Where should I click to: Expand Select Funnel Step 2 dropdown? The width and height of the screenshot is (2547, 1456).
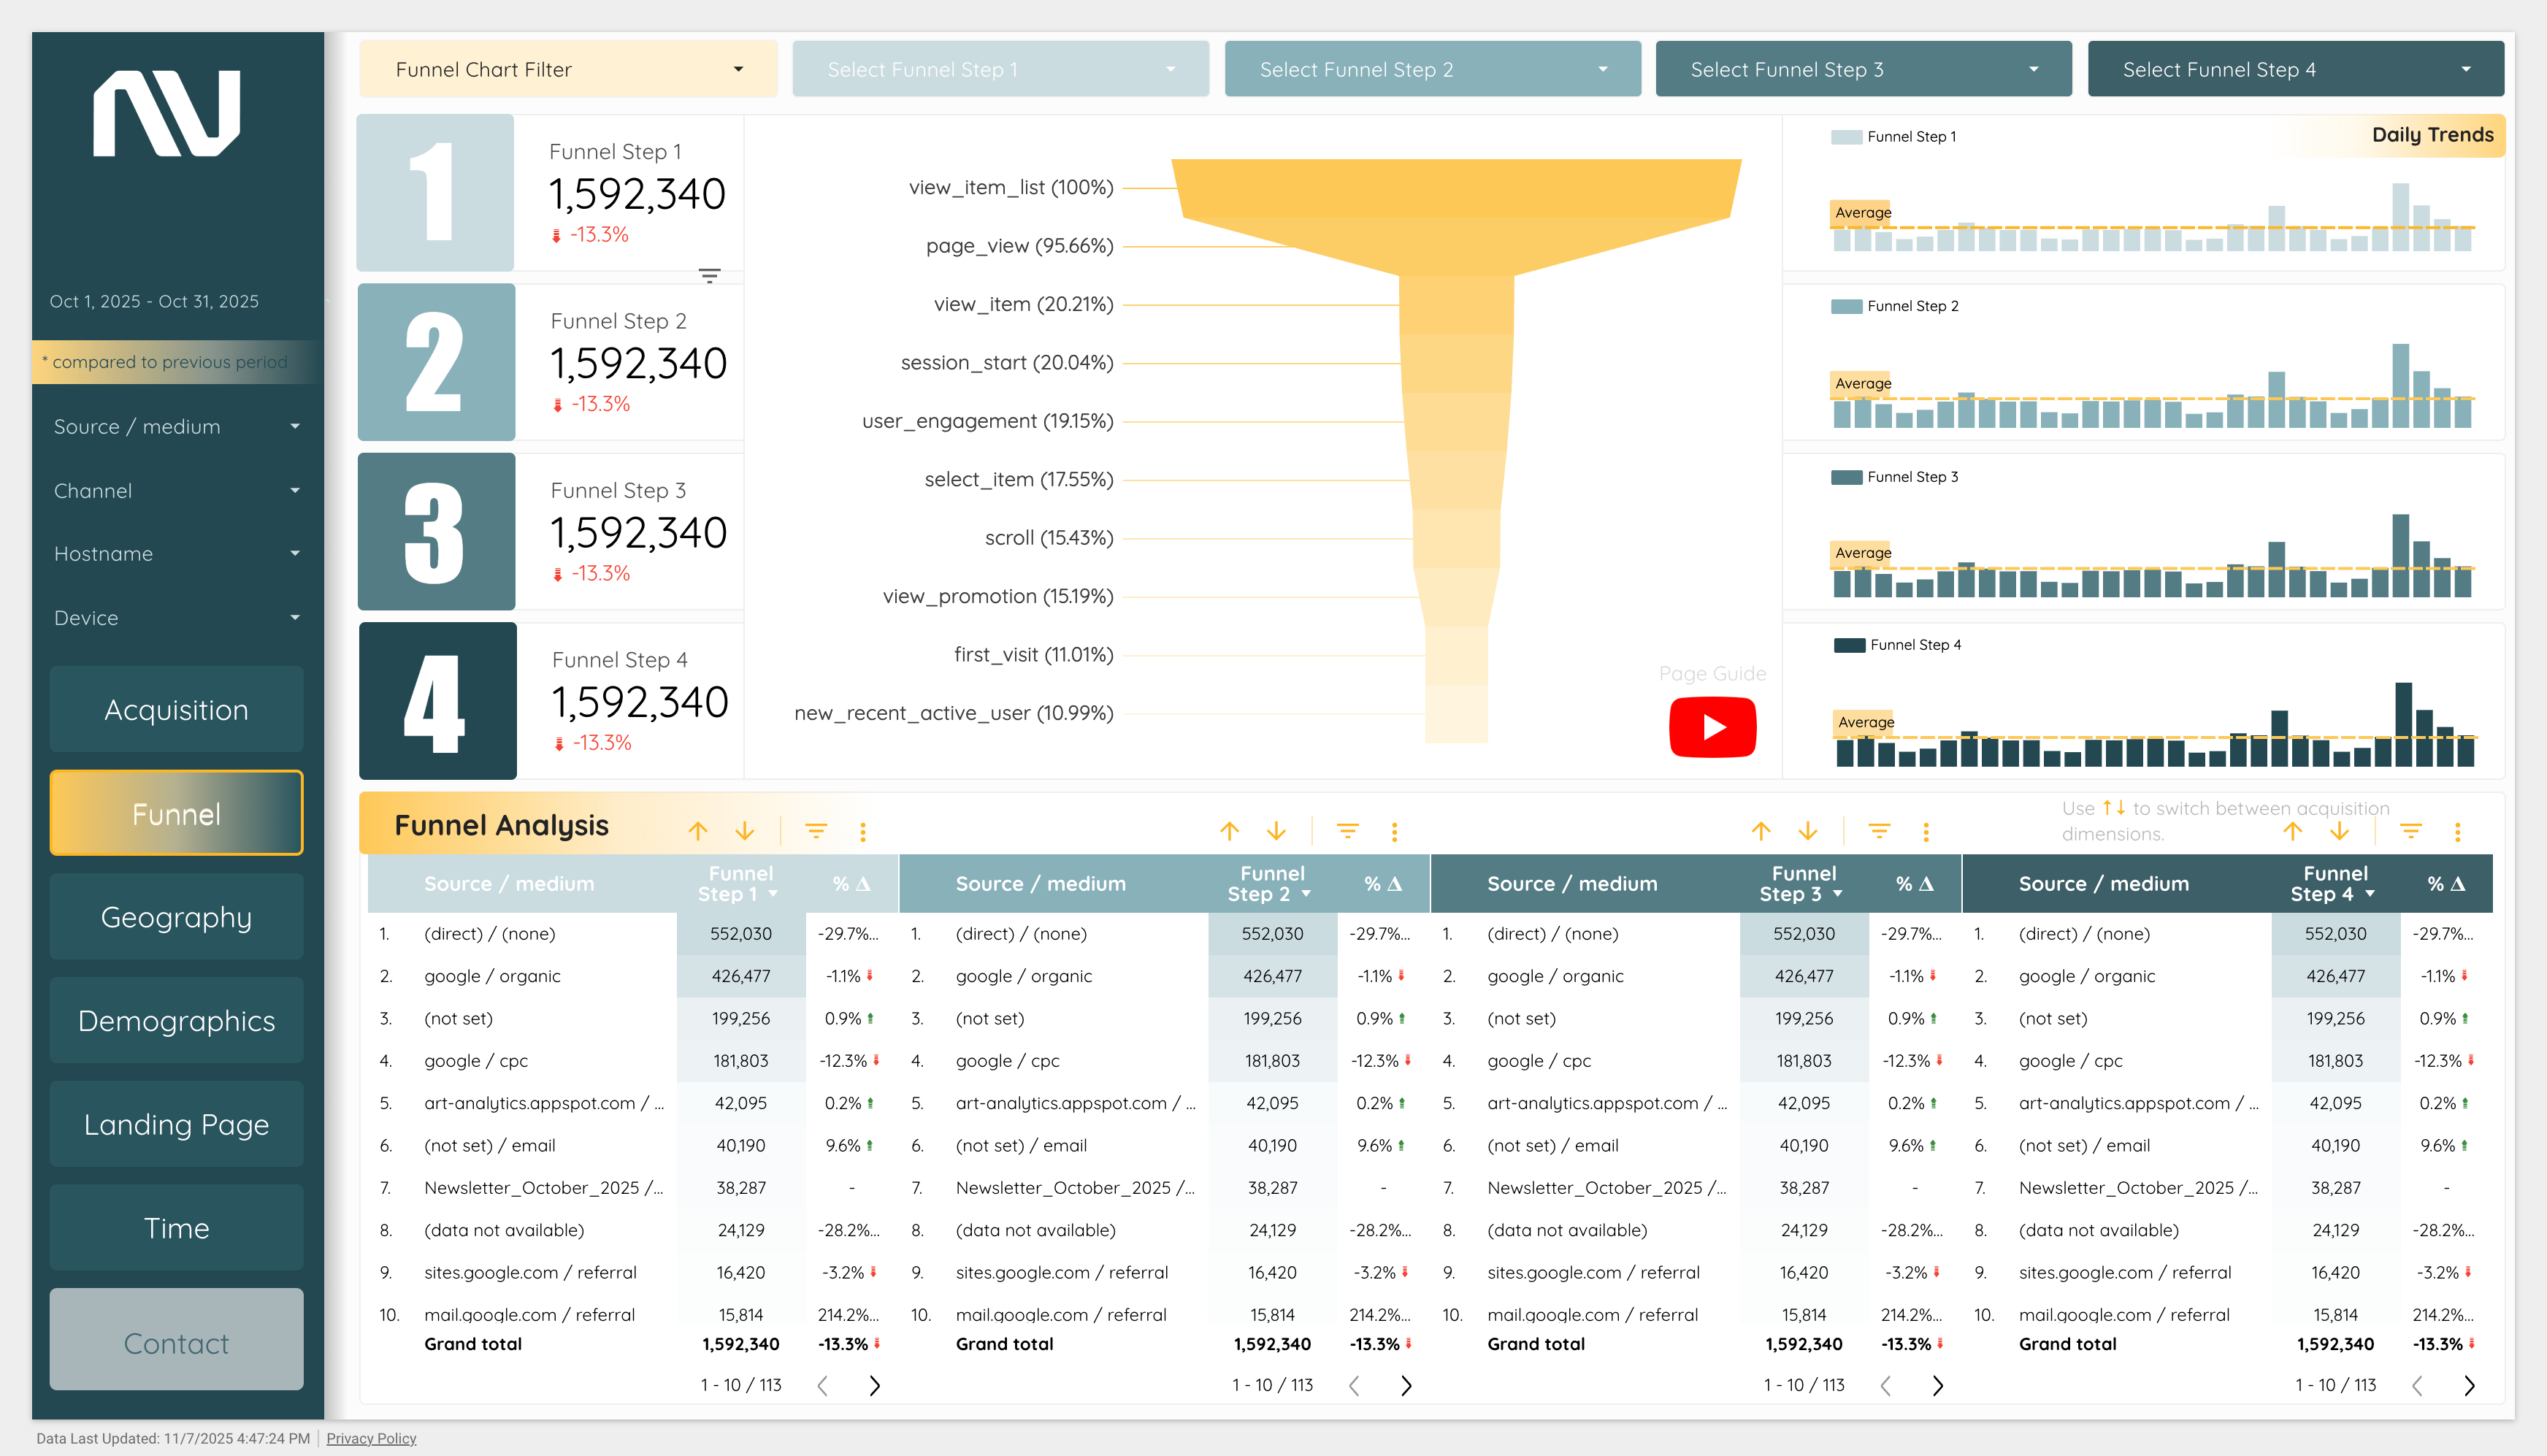click(x=1432, y=69)
